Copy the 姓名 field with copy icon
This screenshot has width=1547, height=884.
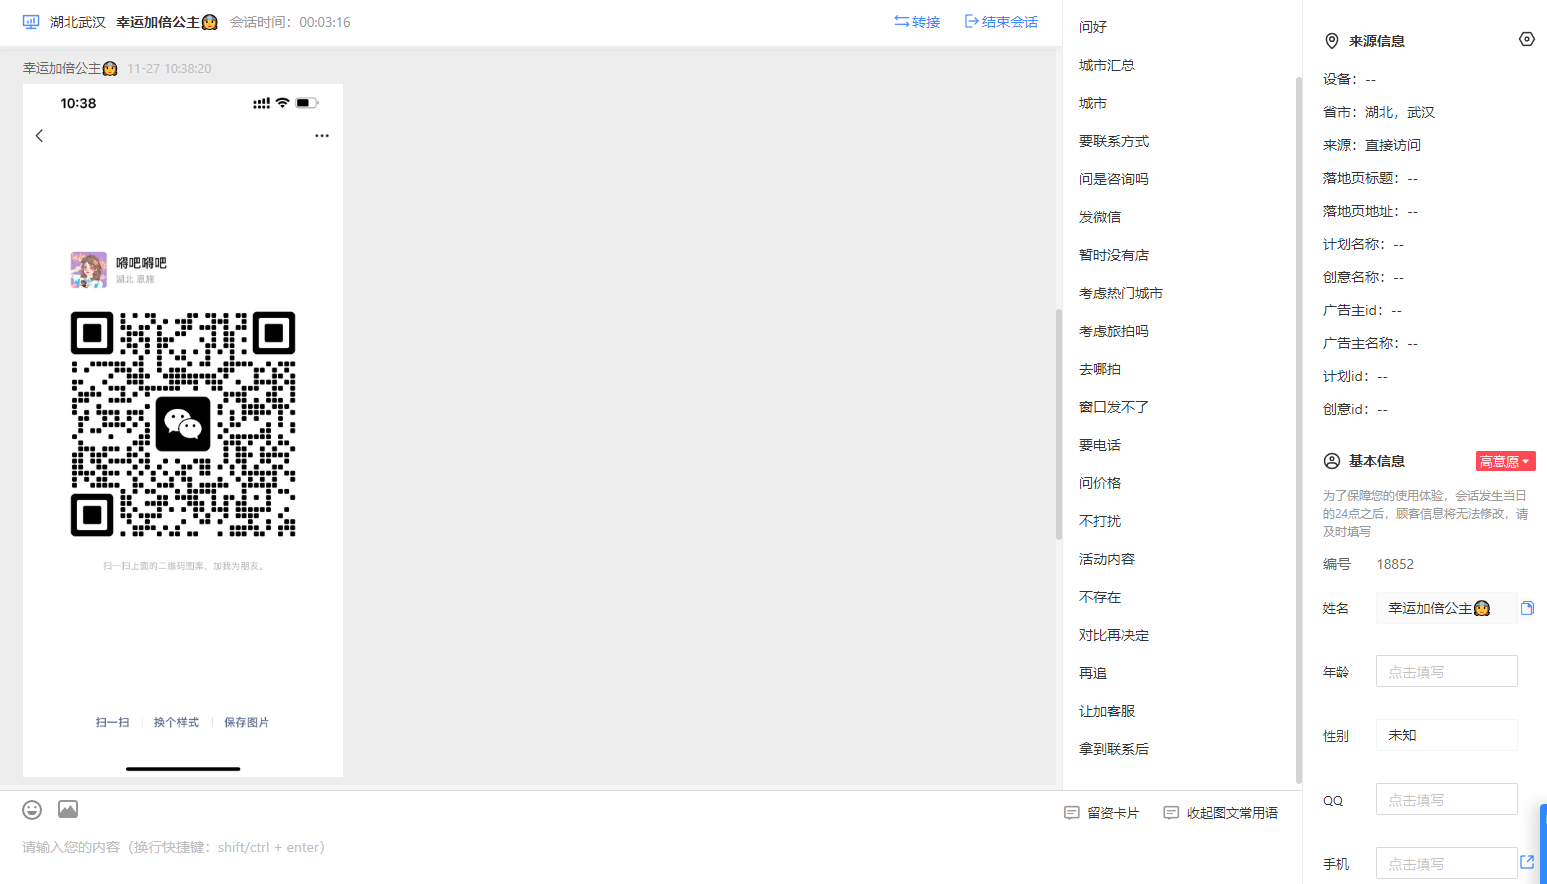(x=1527, y=608)
